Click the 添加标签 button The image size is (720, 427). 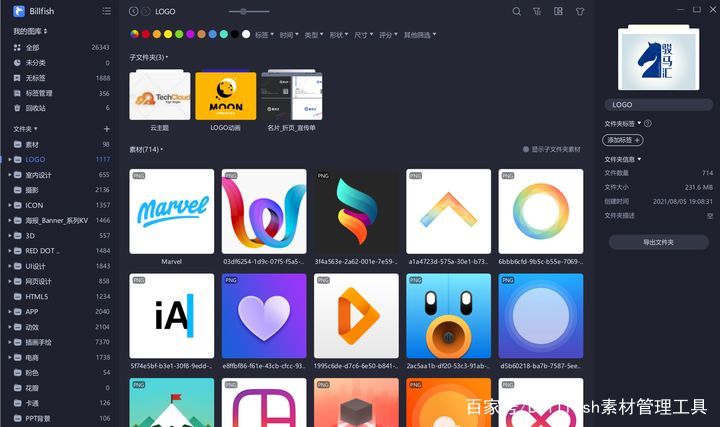[x=623, y=140]
